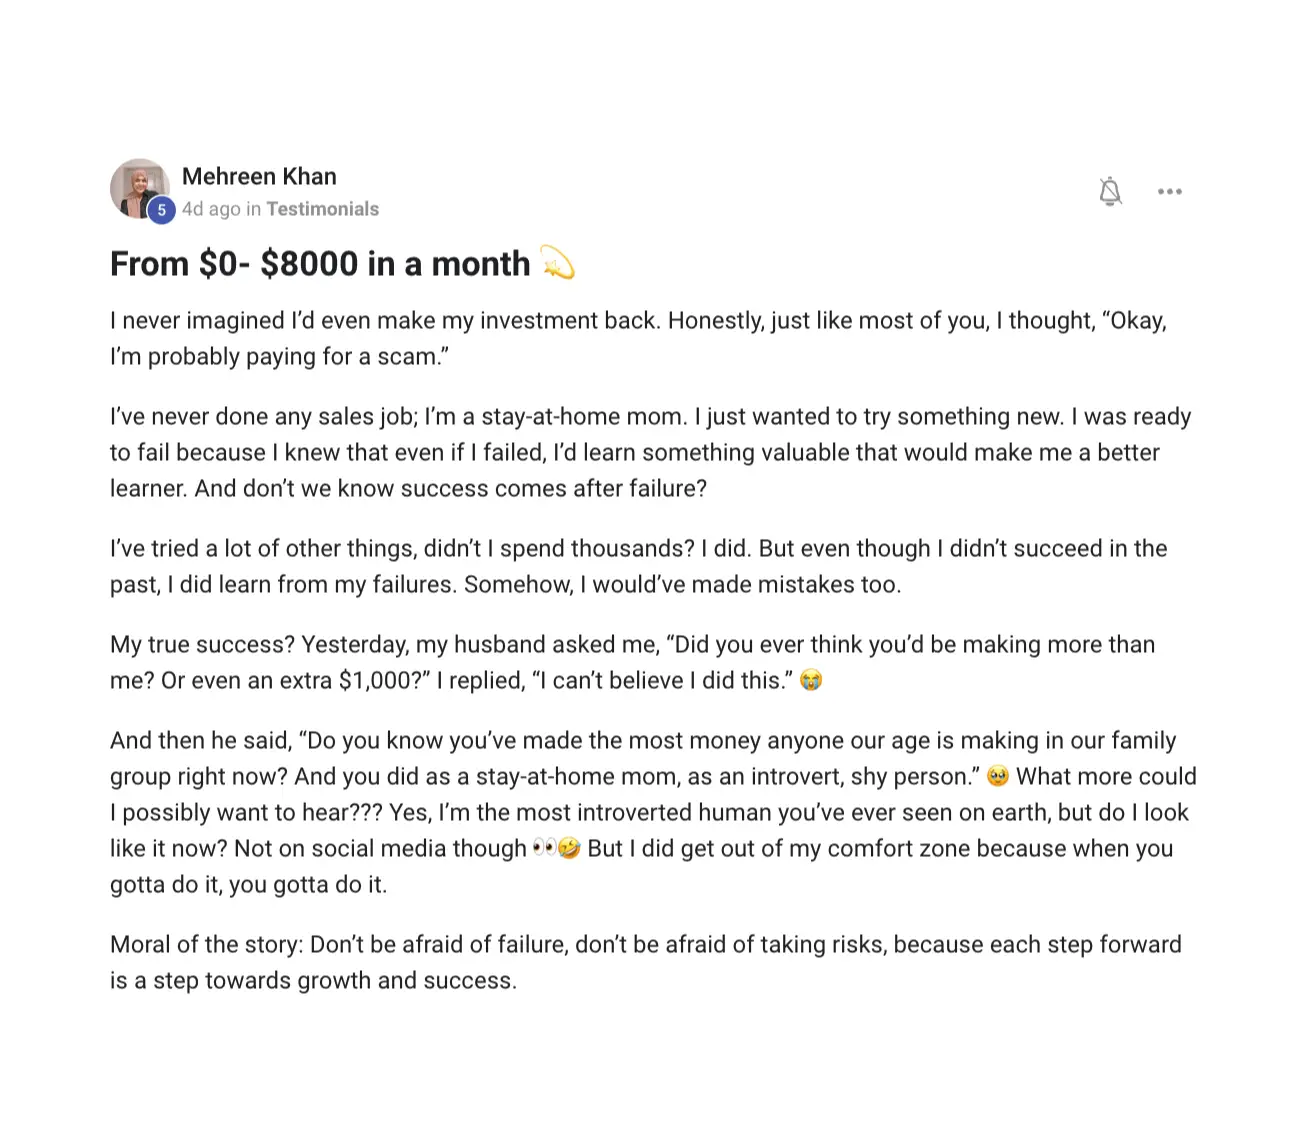Click the dizzy star emoji in title
Screen dimensions: 1290x1147
tap(558, 263)
